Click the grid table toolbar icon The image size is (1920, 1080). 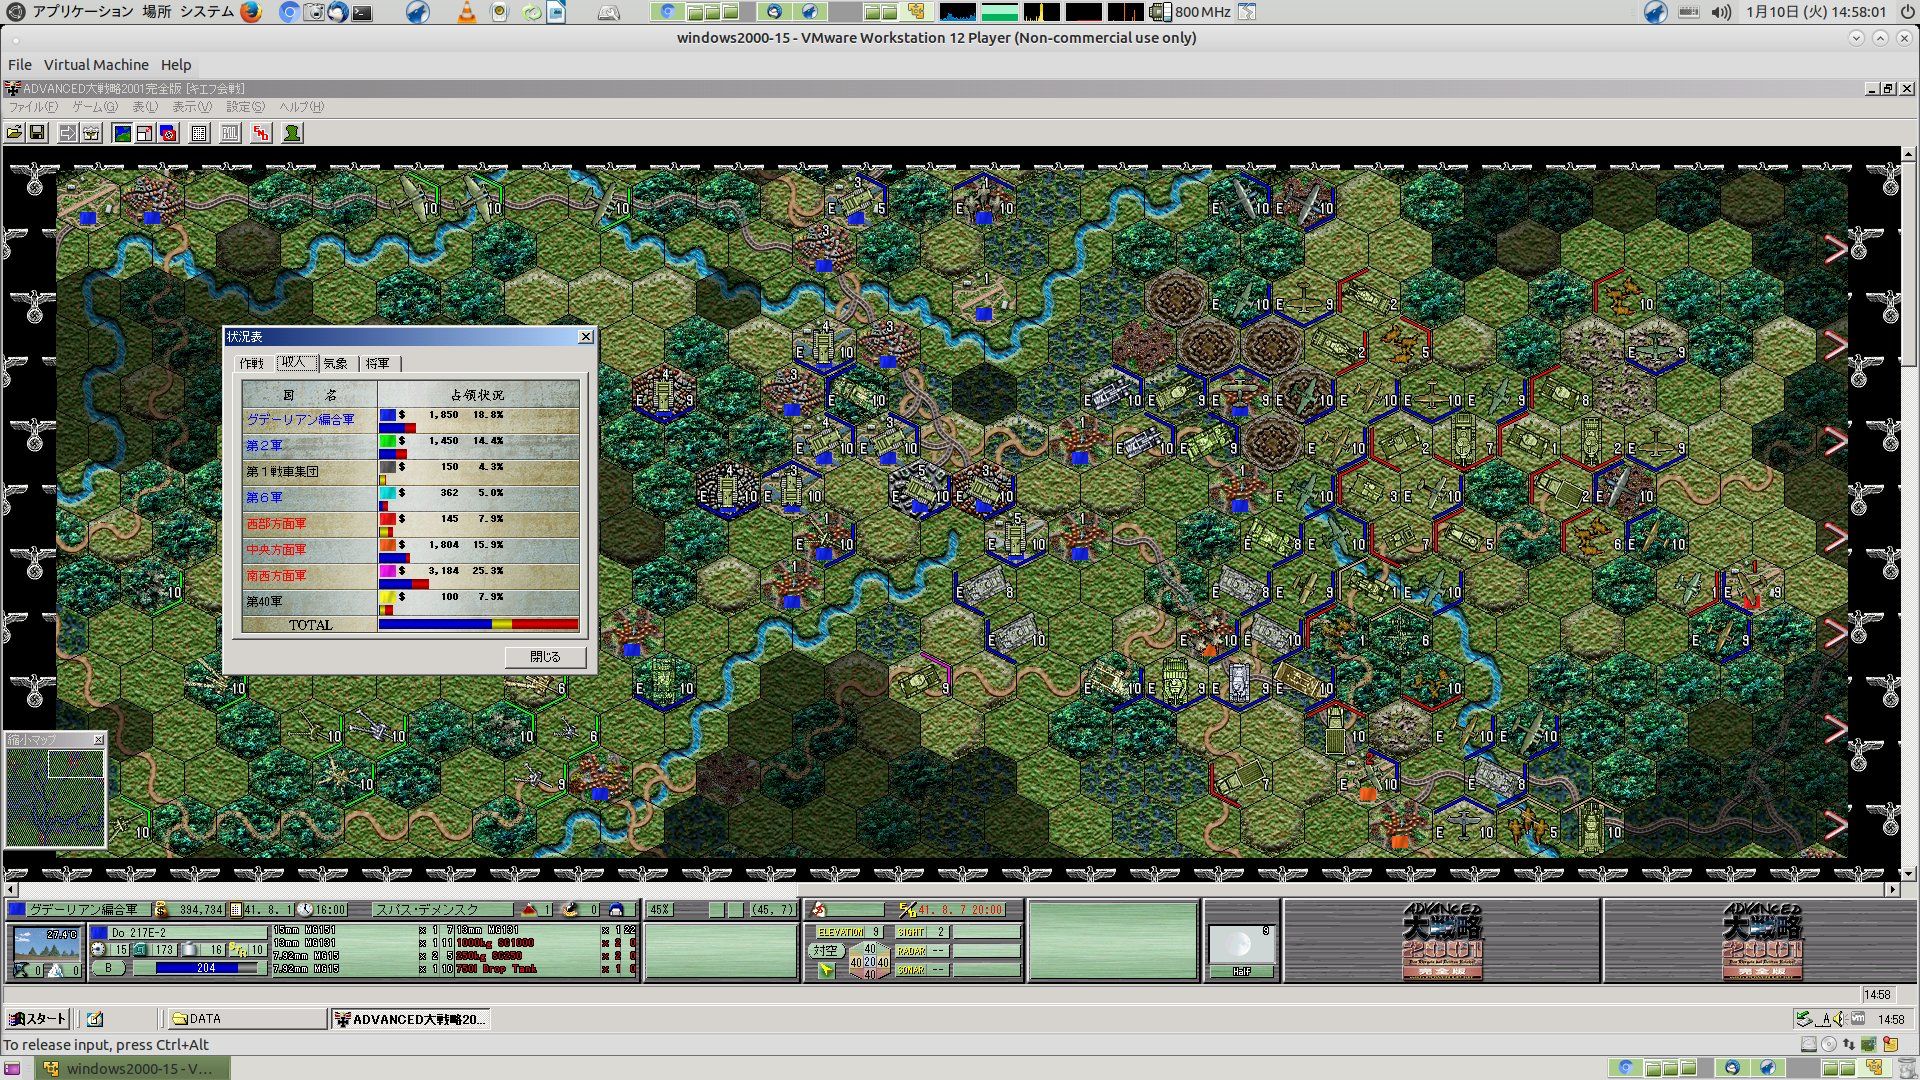[x=199, y=133]
